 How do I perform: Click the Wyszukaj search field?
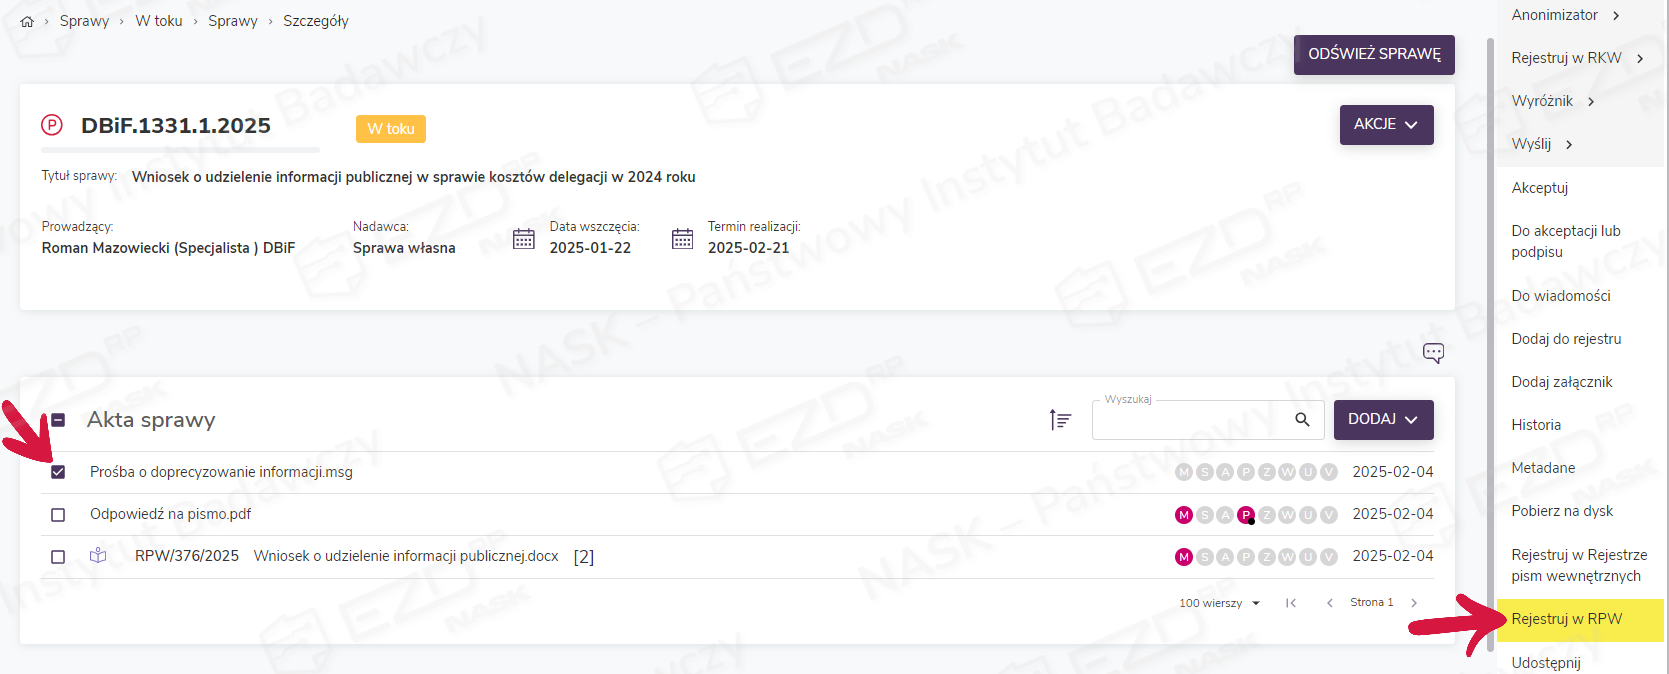pyautogui.click(x=1190, y=421)
